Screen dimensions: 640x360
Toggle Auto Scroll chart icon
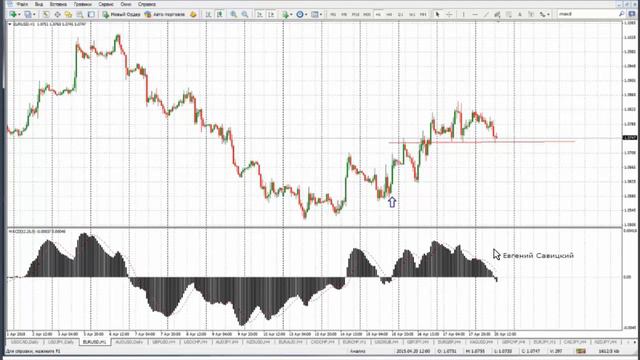tap(260, 14)
